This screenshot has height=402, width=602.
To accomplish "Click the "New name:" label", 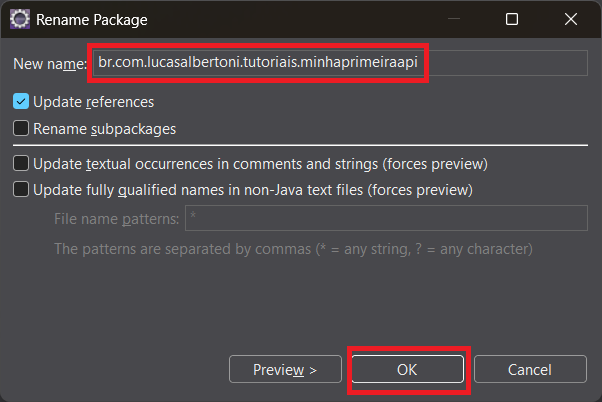I will 50,64.
